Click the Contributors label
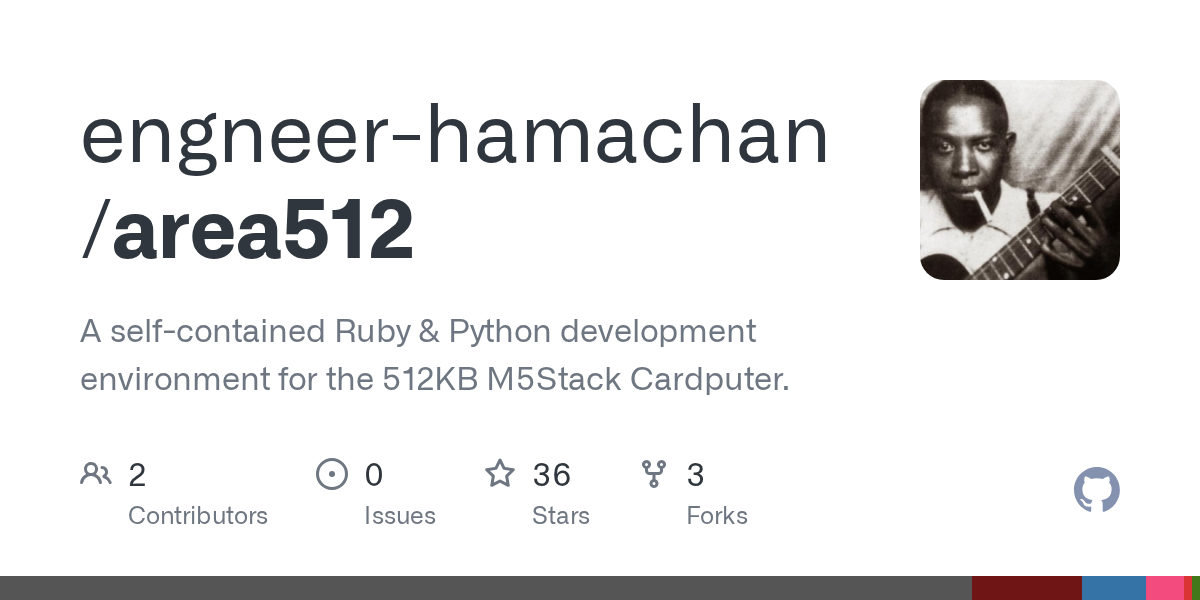Viewport: 1200px width, 600px height. point(198,516)
